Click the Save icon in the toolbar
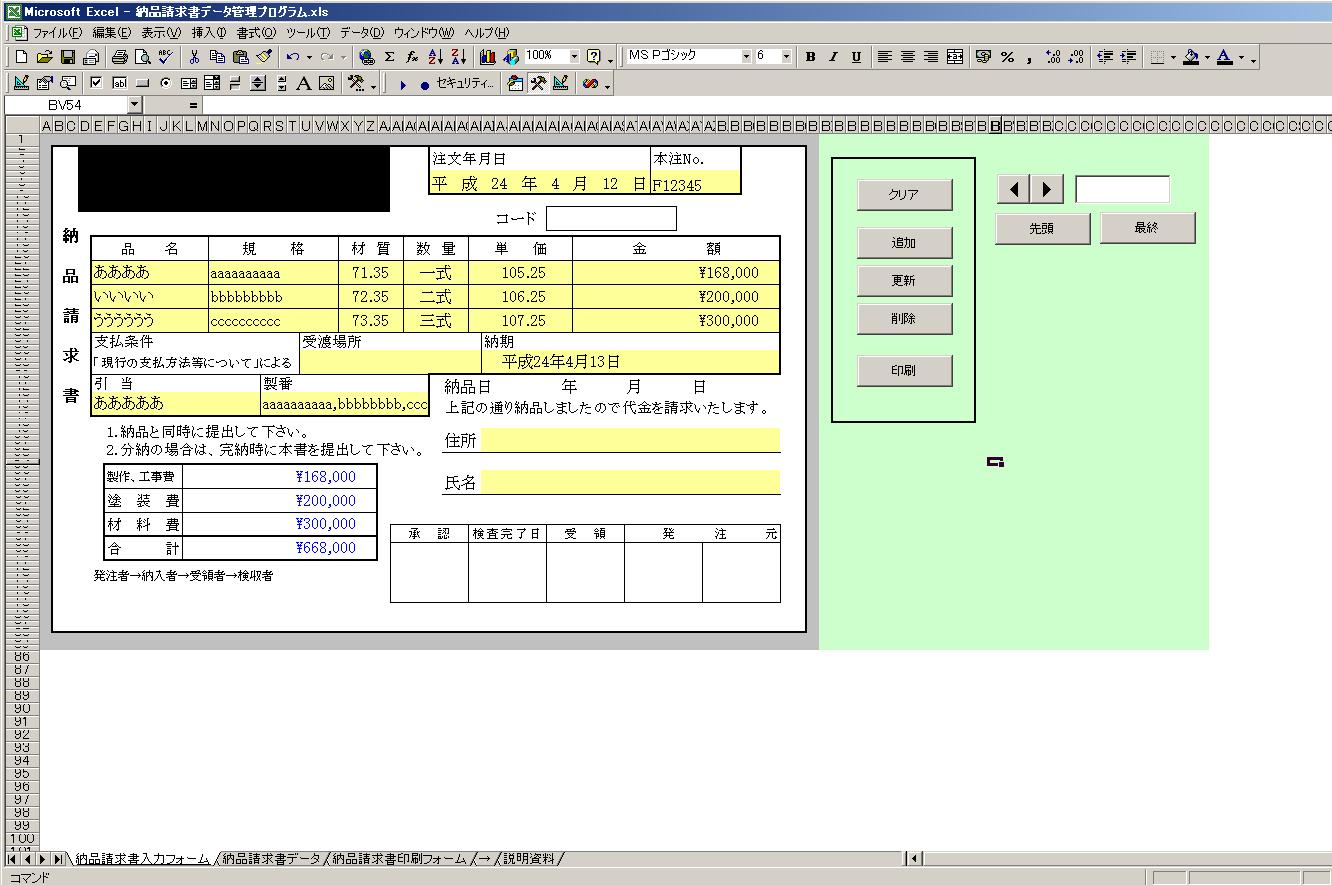 pos(68,57)
